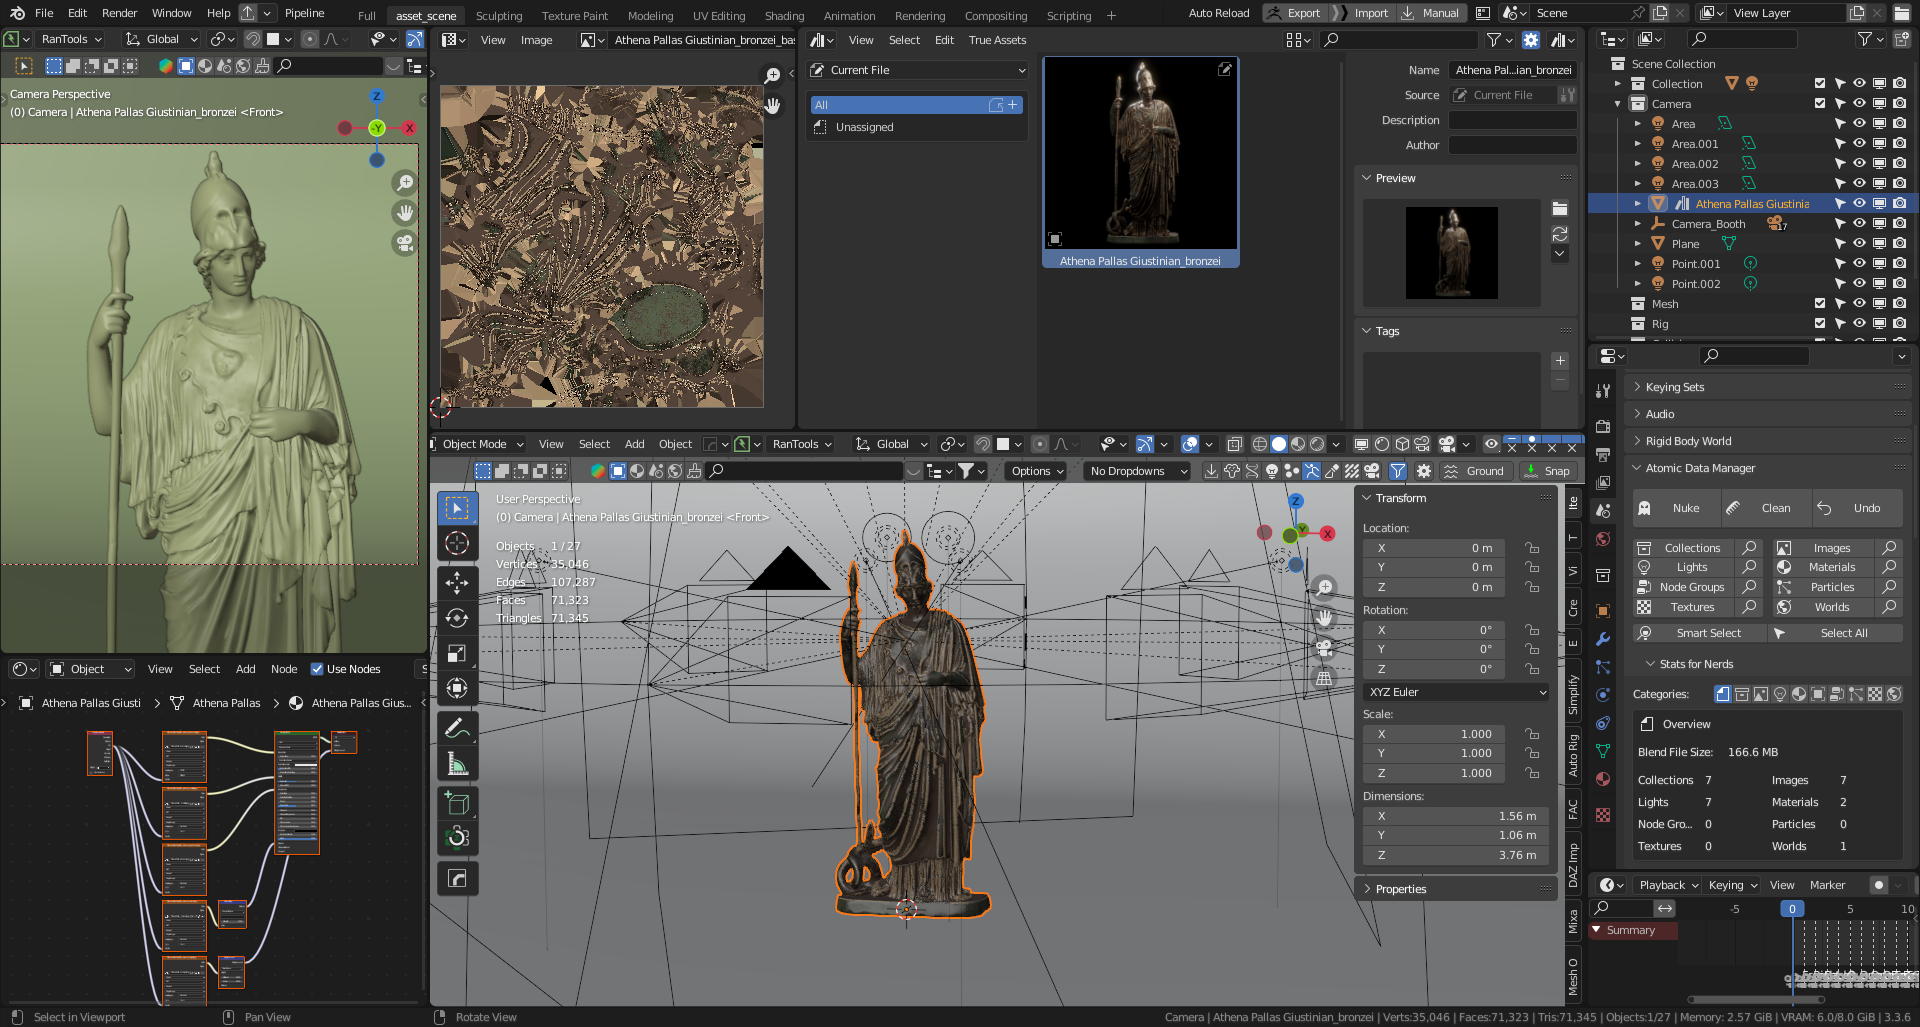Hide Area.001 light with the eye icon
This screenshot has height=1027, width=1920.
(x=1859, y=144)
